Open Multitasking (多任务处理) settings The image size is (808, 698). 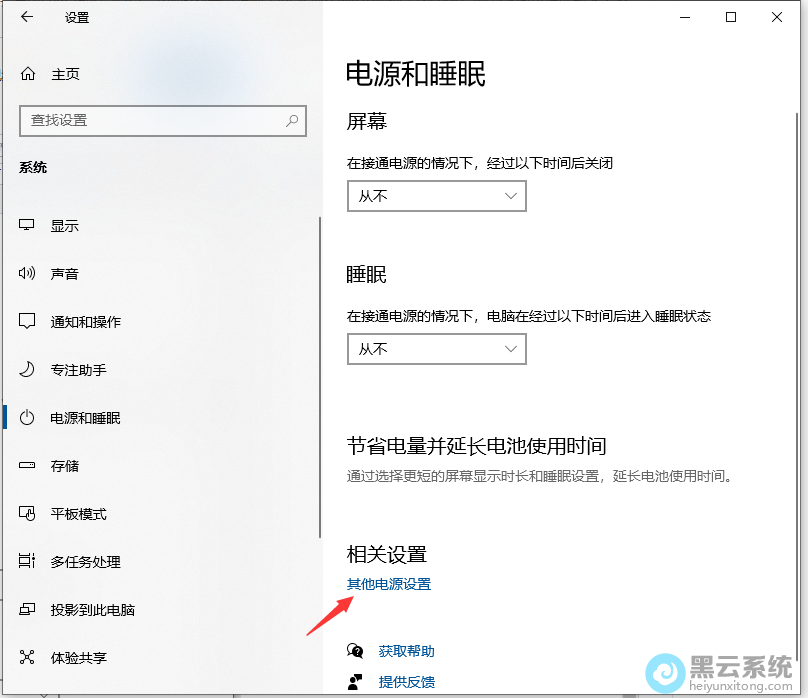pos(85,562)
